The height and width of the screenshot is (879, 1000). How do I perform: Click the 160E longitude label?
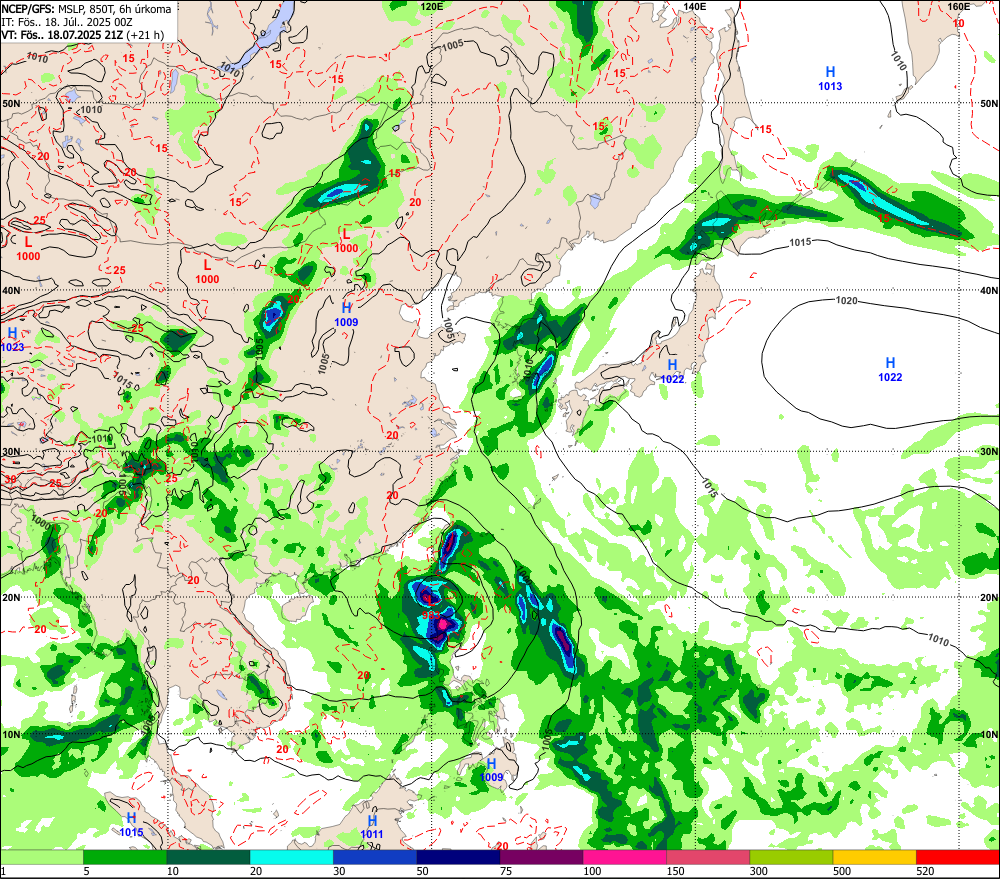(x=959, y=6)
